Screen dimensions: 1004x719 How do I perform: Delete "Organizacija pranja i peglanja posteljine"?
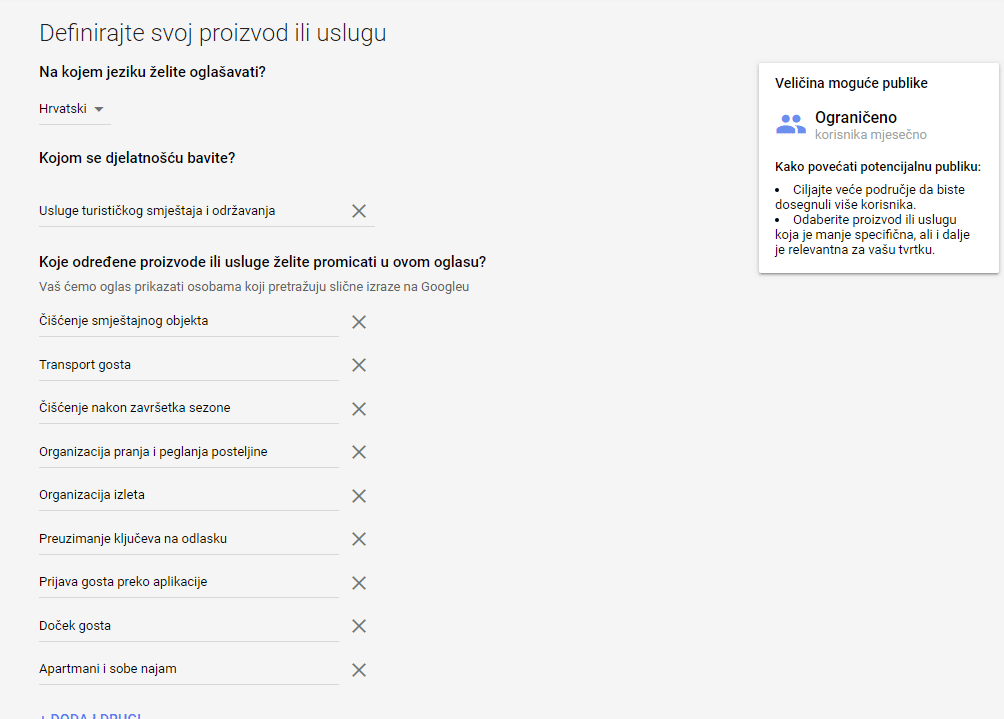click(x=359, y=452)
